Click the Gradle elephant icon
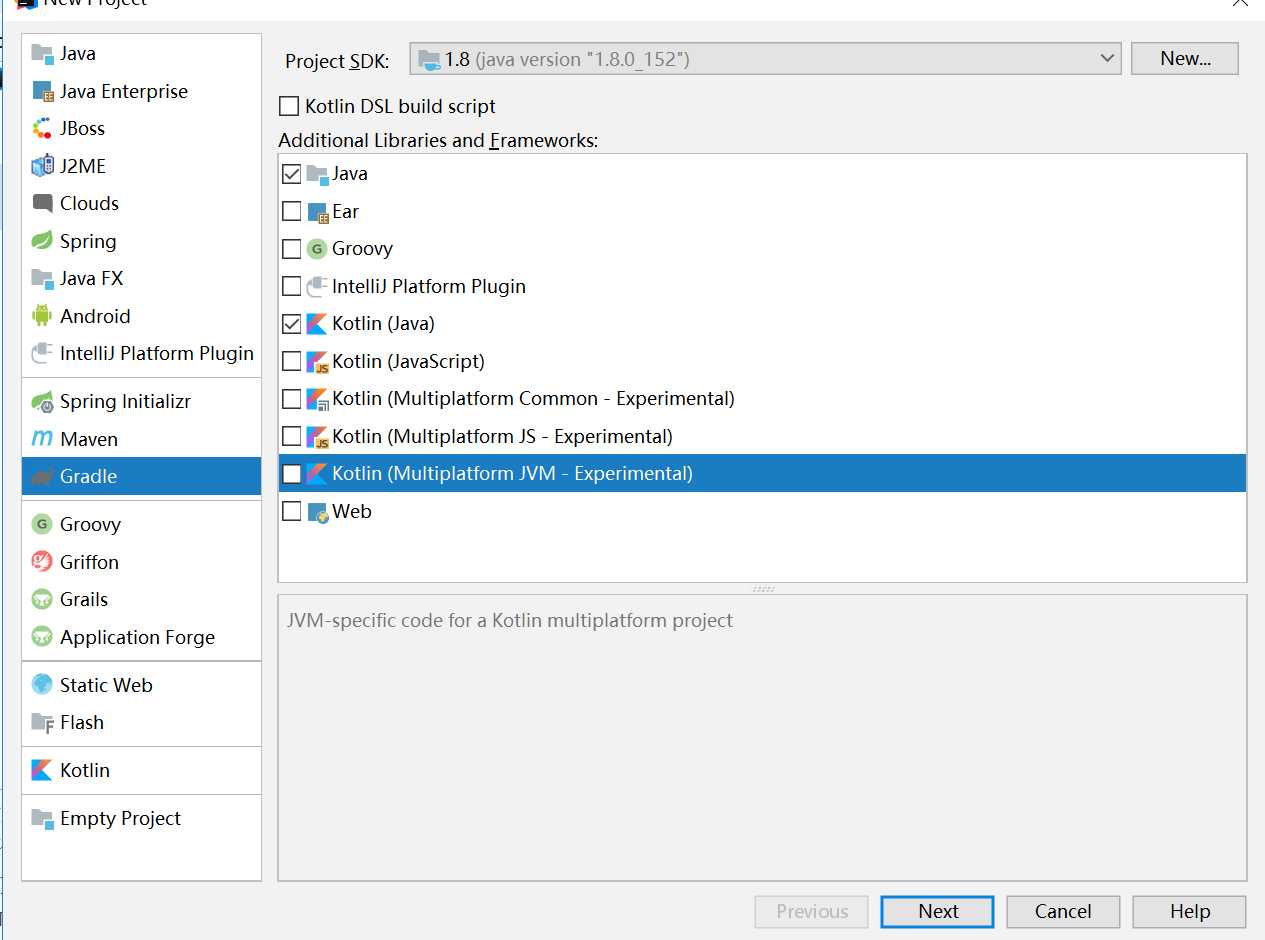The width and height of the screenshot is (1265, 940). tap(42, 476)
